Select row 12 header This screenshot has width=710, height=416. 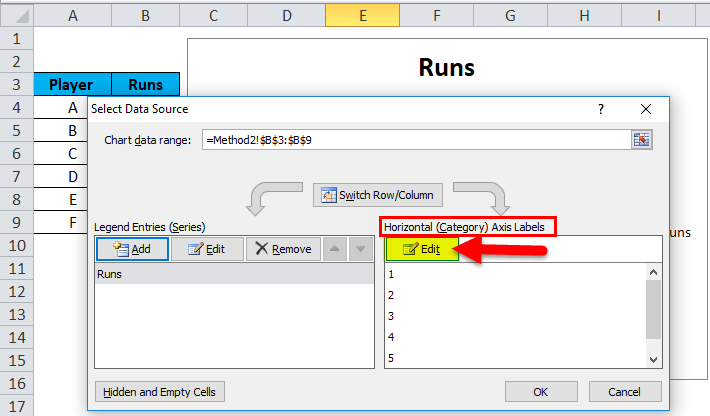(x=17, y=292)
